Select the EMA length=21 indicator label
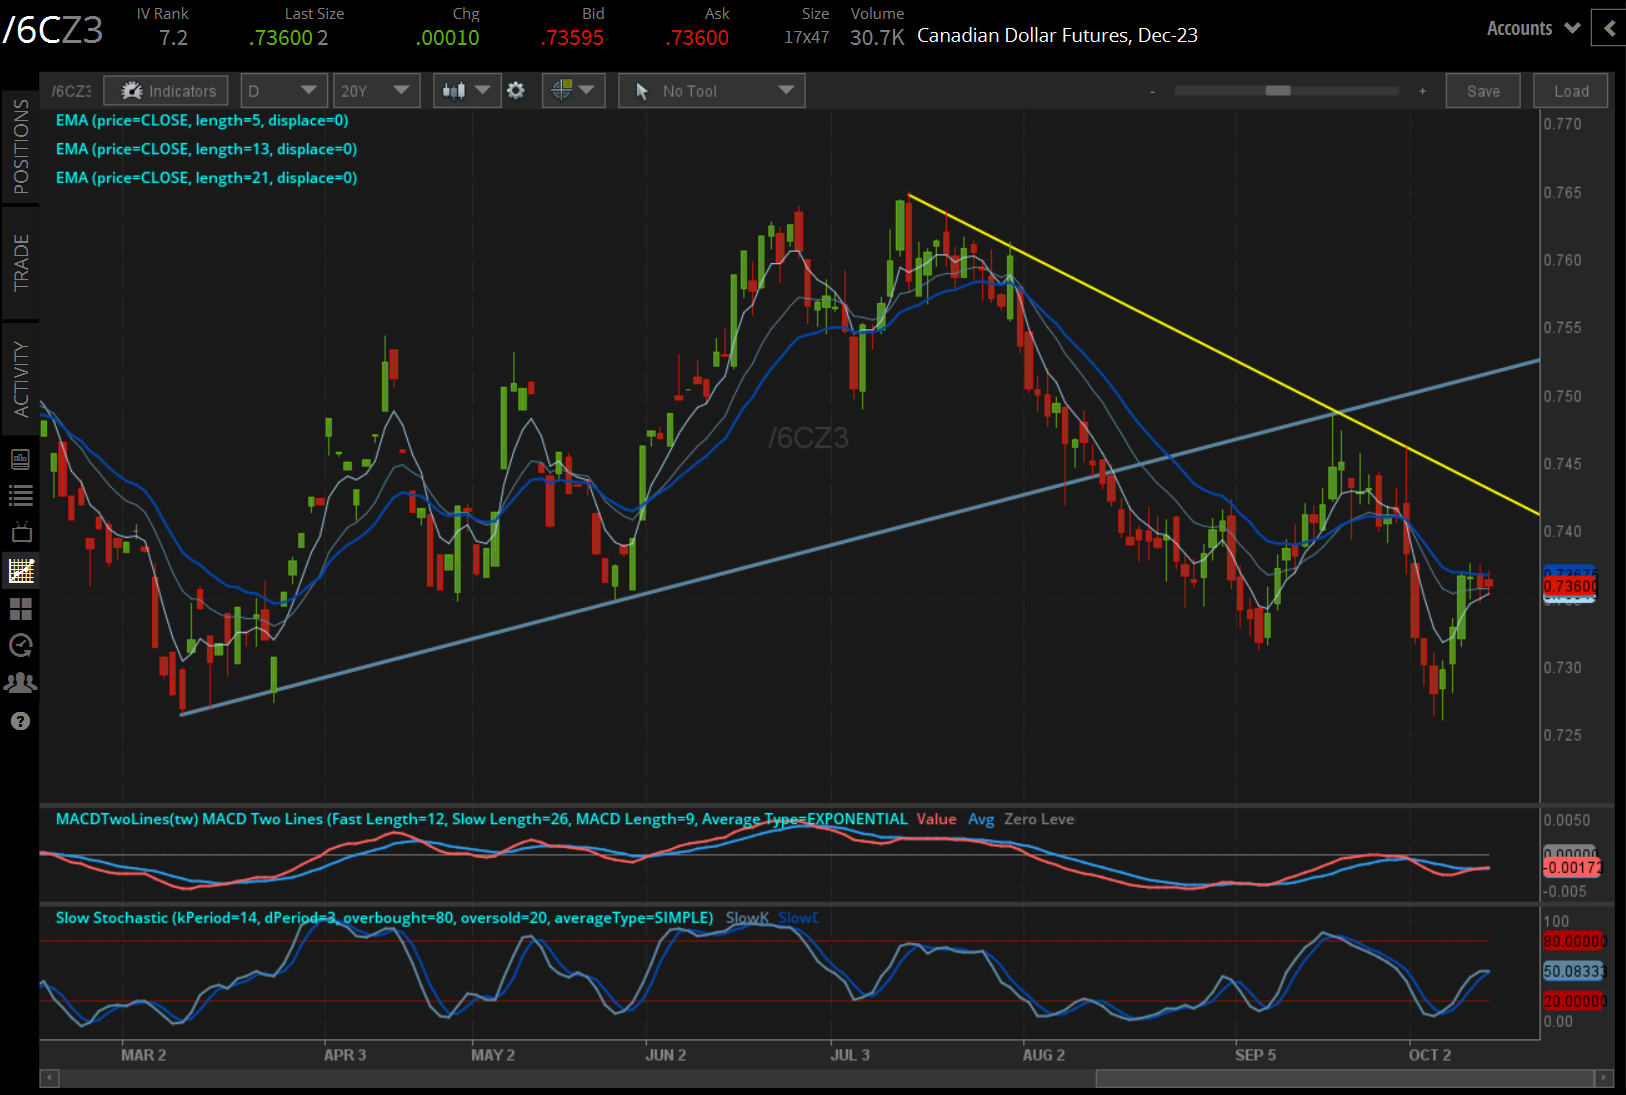1626x1095 pixels. pyautogui.click(x=206, y=178)
